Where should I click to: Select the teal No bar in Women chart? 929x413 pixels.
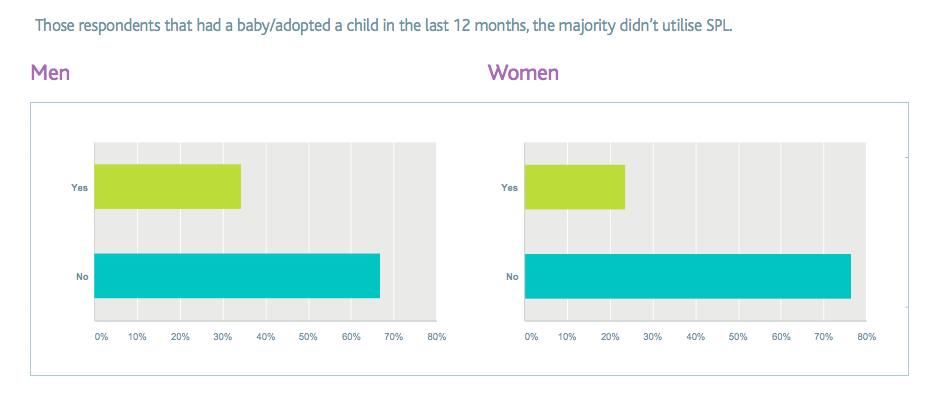687,276
